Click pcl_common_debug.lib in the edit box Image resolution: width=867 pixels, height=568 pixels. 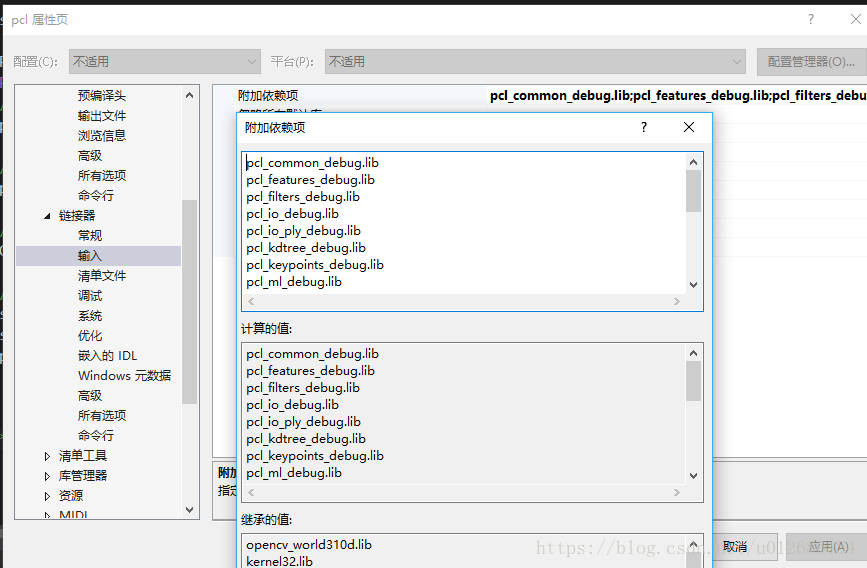click(312, 163)
